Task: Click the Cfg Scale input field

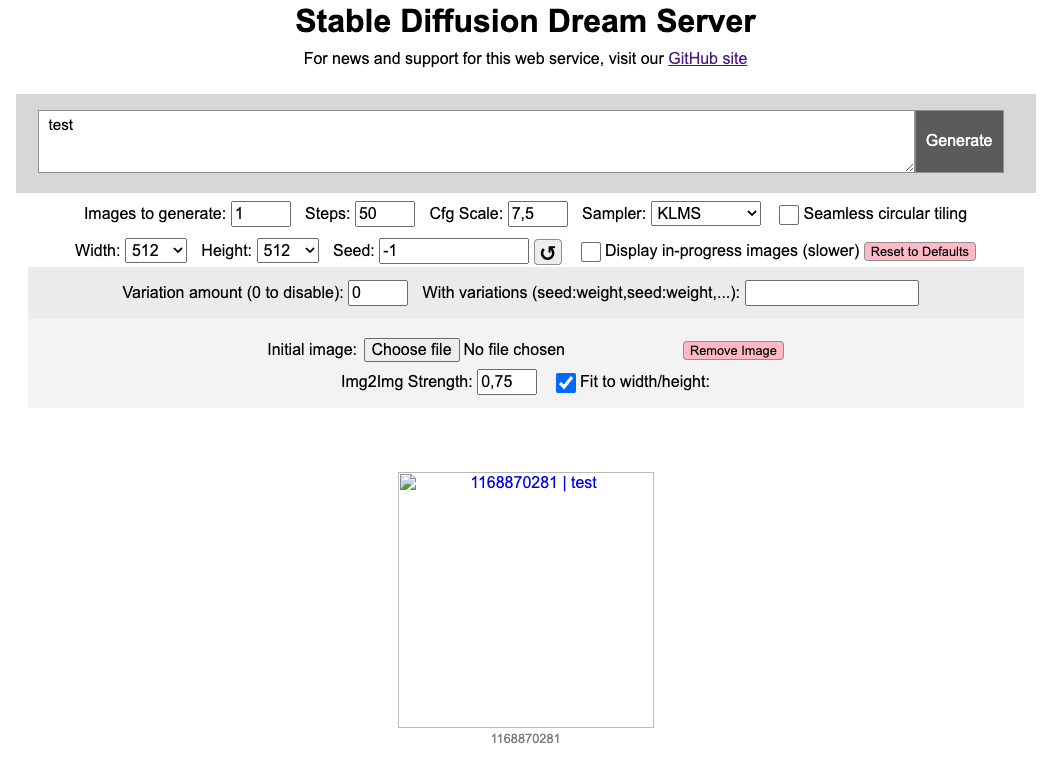Action: [537, 214]
